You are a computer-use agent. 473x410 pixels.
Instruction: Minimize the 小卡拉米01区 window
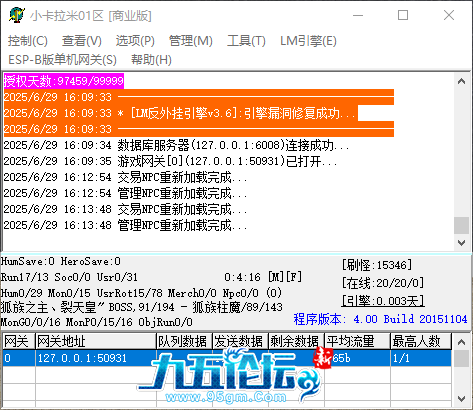click(358, 15)
